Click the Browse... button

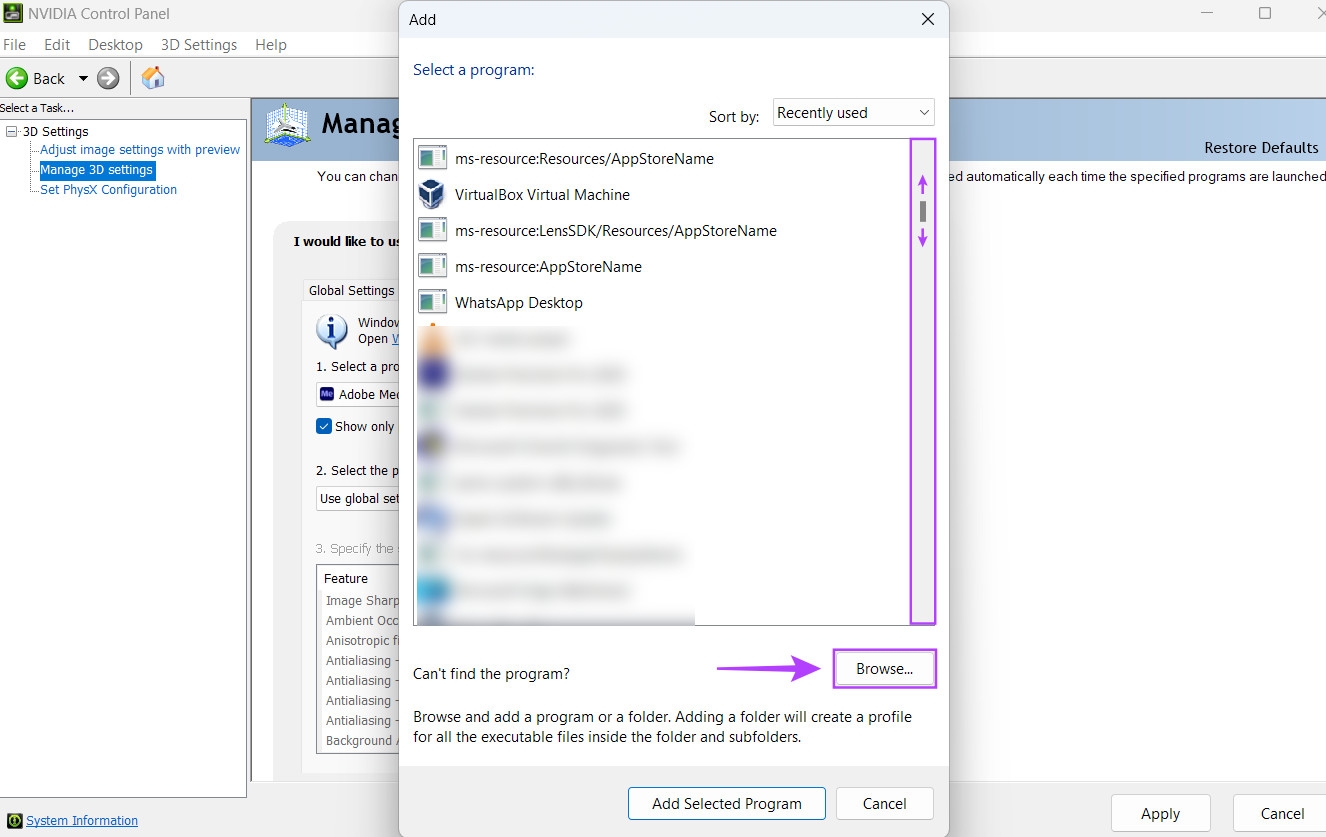point(884,669)
